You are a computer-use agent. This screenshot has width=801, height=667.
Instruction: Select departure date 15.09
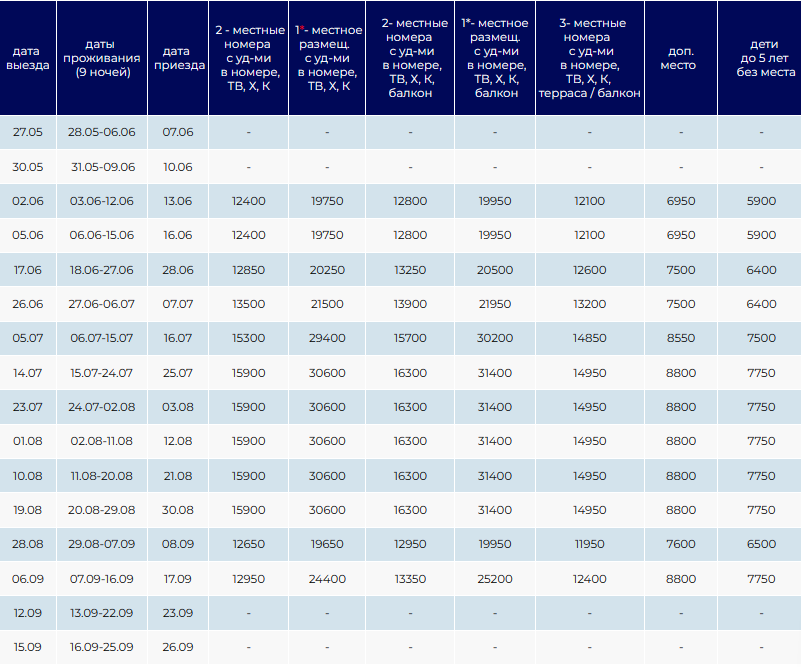28,647
